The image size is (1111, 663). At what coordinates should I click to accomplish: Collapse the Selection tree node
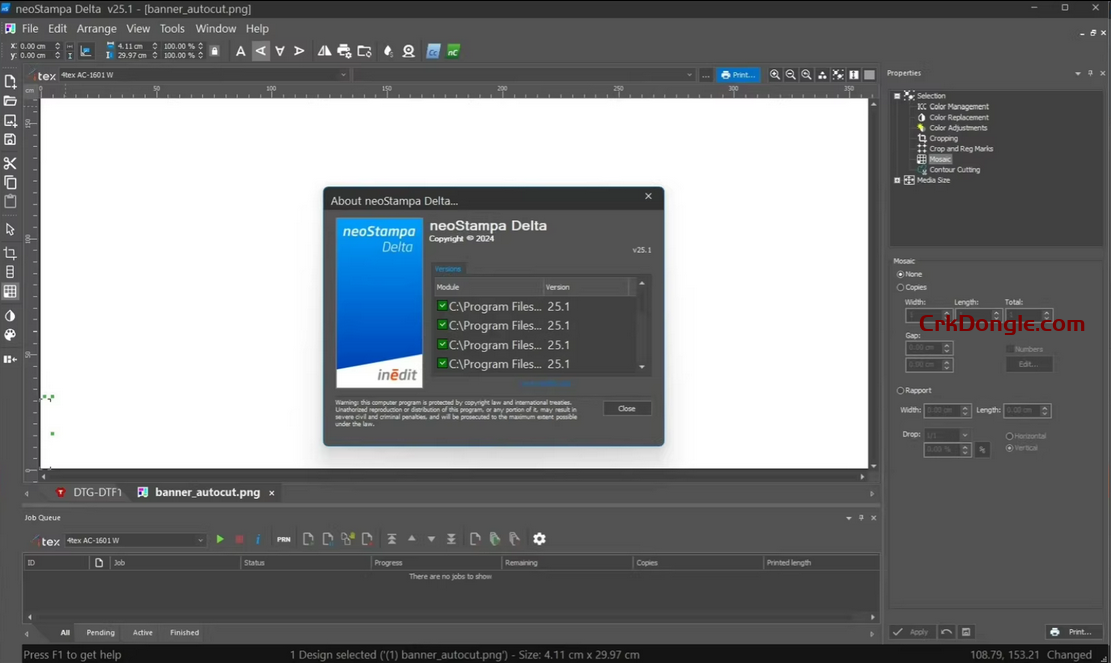(x=897, y=96)
